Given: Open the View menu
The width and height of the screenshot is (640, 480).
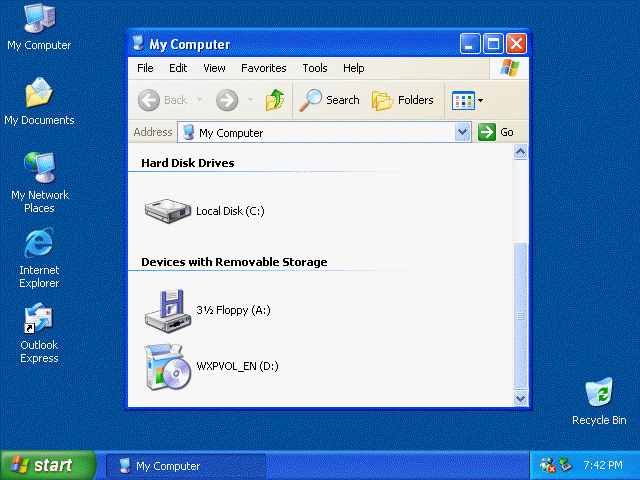Looking at the screenshot, I should [x=214, y=68].
